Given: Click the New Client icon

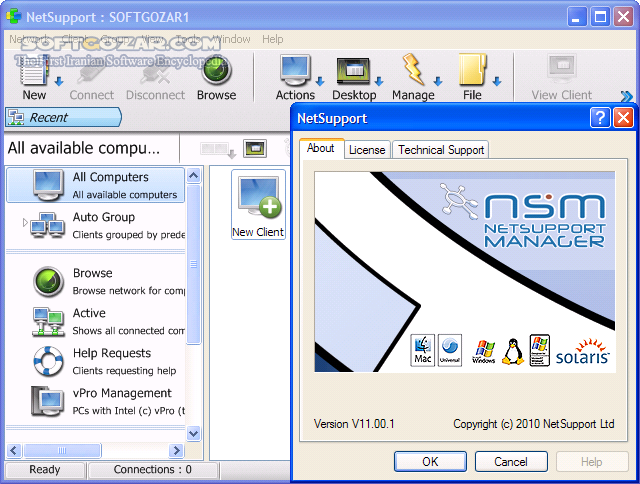Looking at the screenshot, I should pos(258,204).
